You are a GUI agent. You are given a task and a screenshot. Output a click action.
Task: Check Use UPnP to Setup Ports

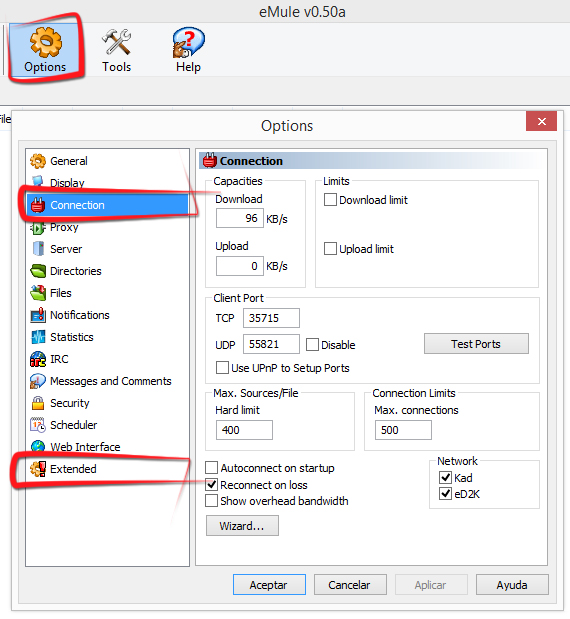click(222, 368)
